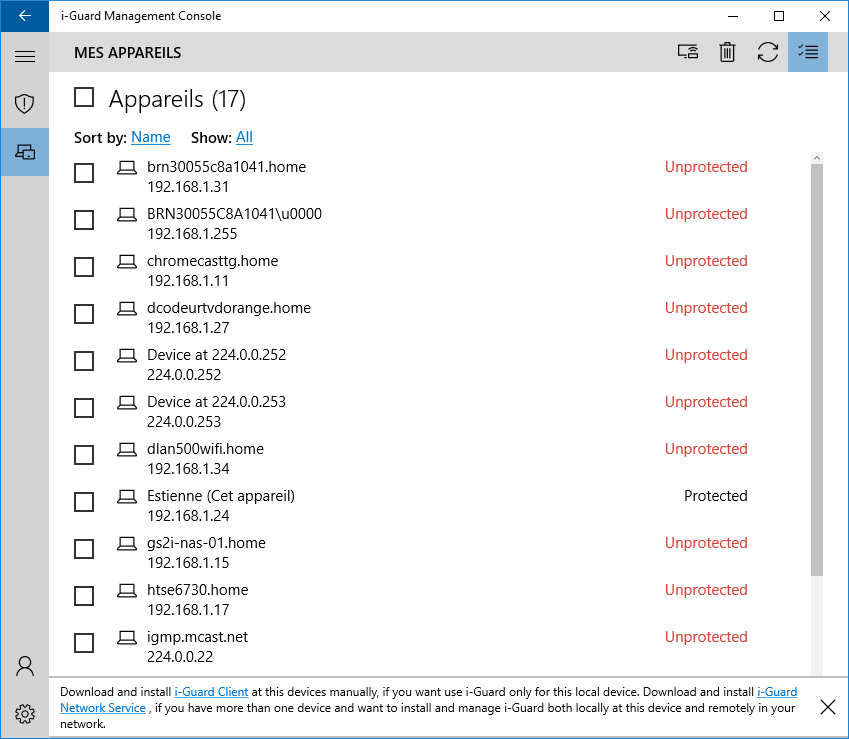The image size is (849, 739).
Task: Open the Show All filter dropdown
Action: (x=244, y=137)
